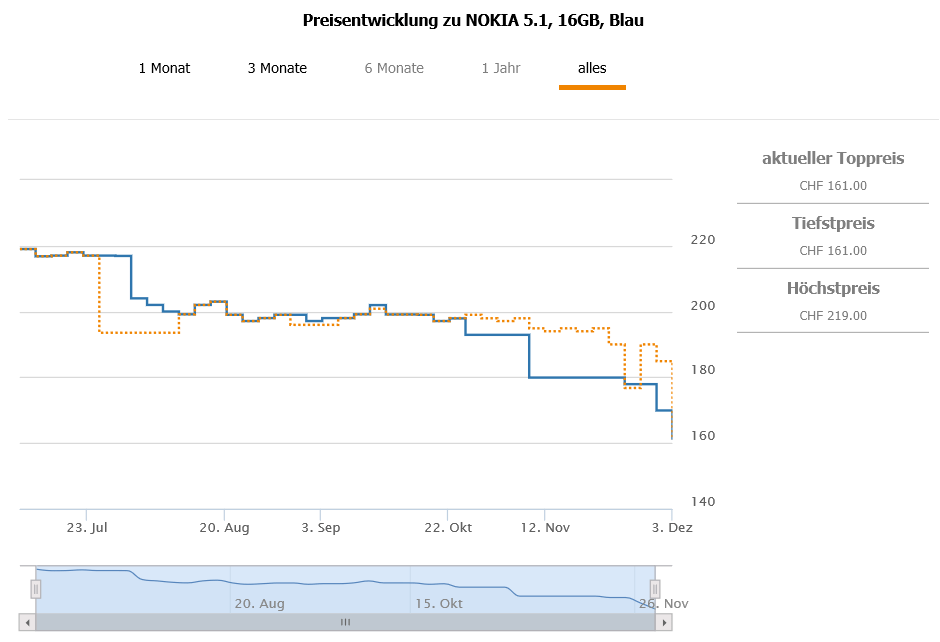Click the right range handle of navigator

coord(655,589)
